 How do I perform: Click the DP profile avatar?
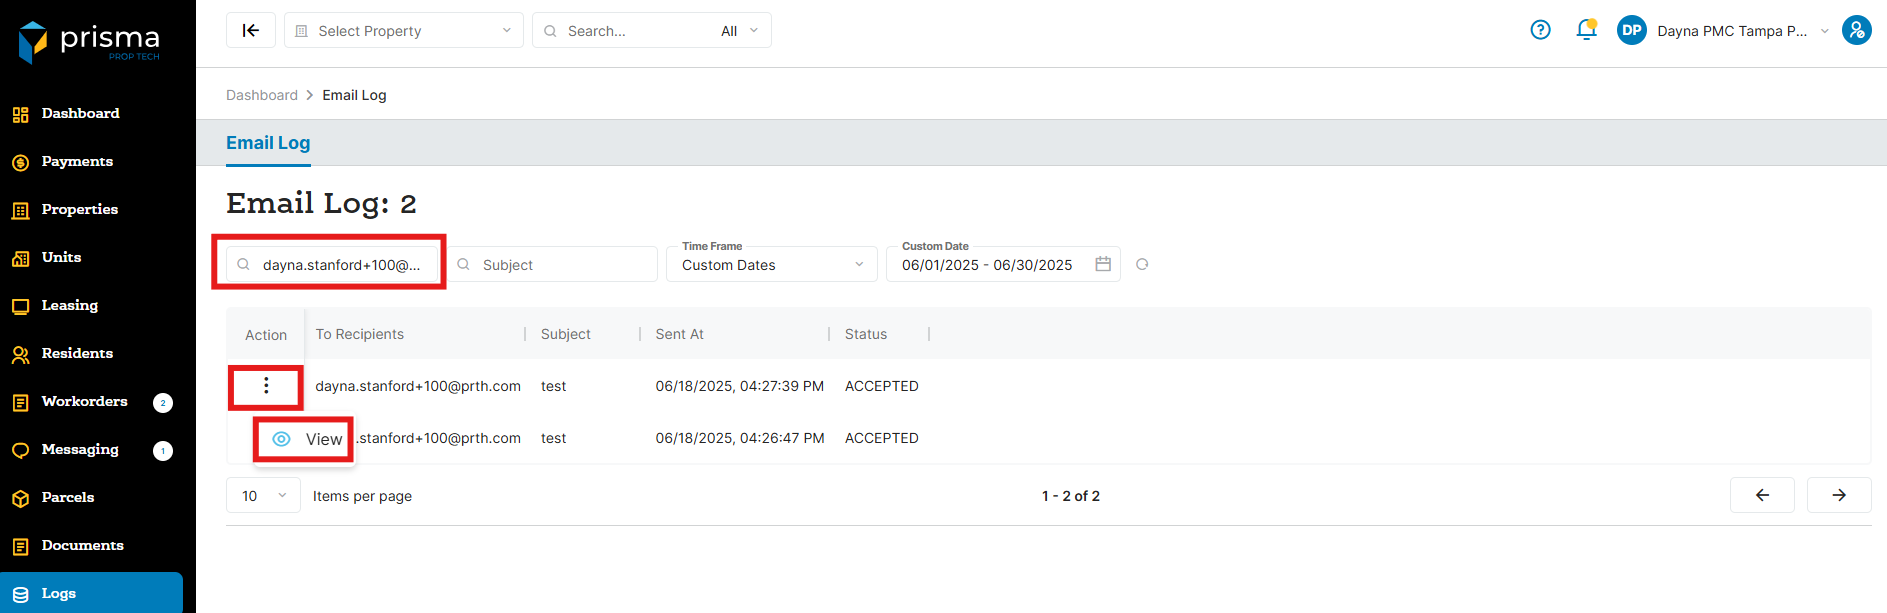[x=1631, y=30]
